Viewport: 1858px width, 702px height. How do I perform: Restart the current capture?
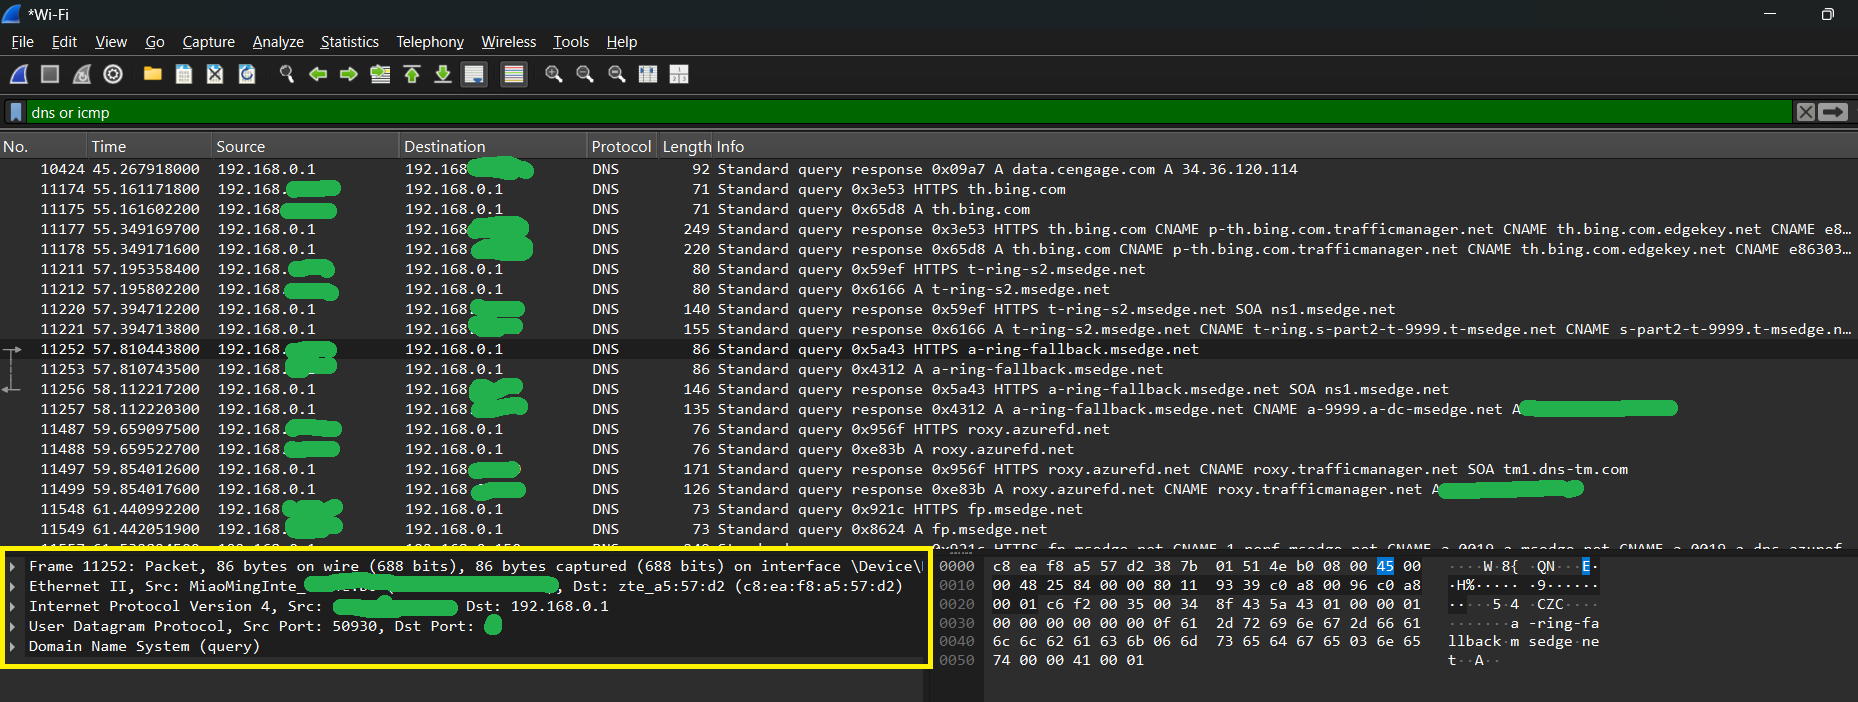point(82,74)
